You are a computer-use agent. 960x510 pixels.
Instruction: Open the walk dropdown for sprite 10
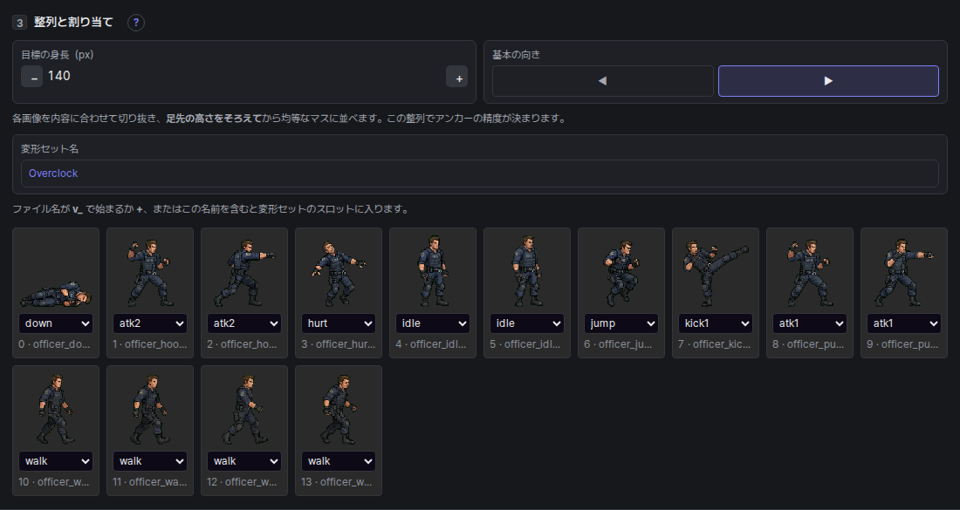(x=56, y=461)
